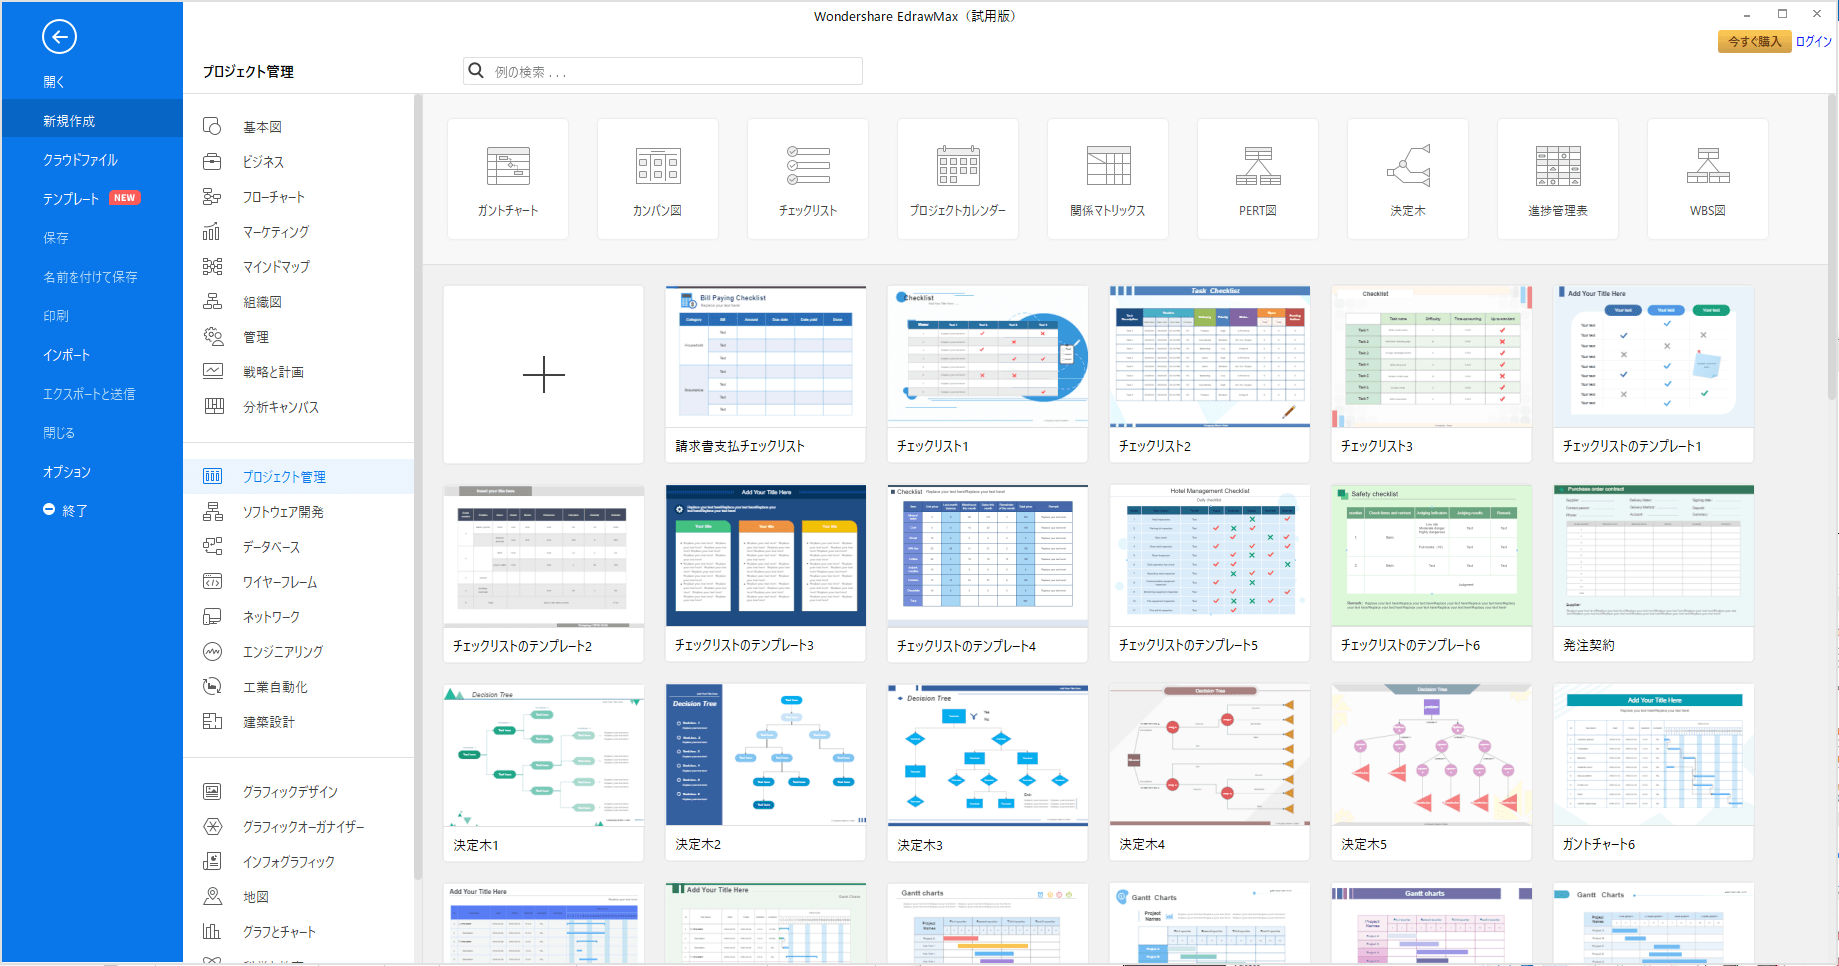Select the 組織図 category icon
This screenshot has height=966, width=1839.
click(212, 301)
